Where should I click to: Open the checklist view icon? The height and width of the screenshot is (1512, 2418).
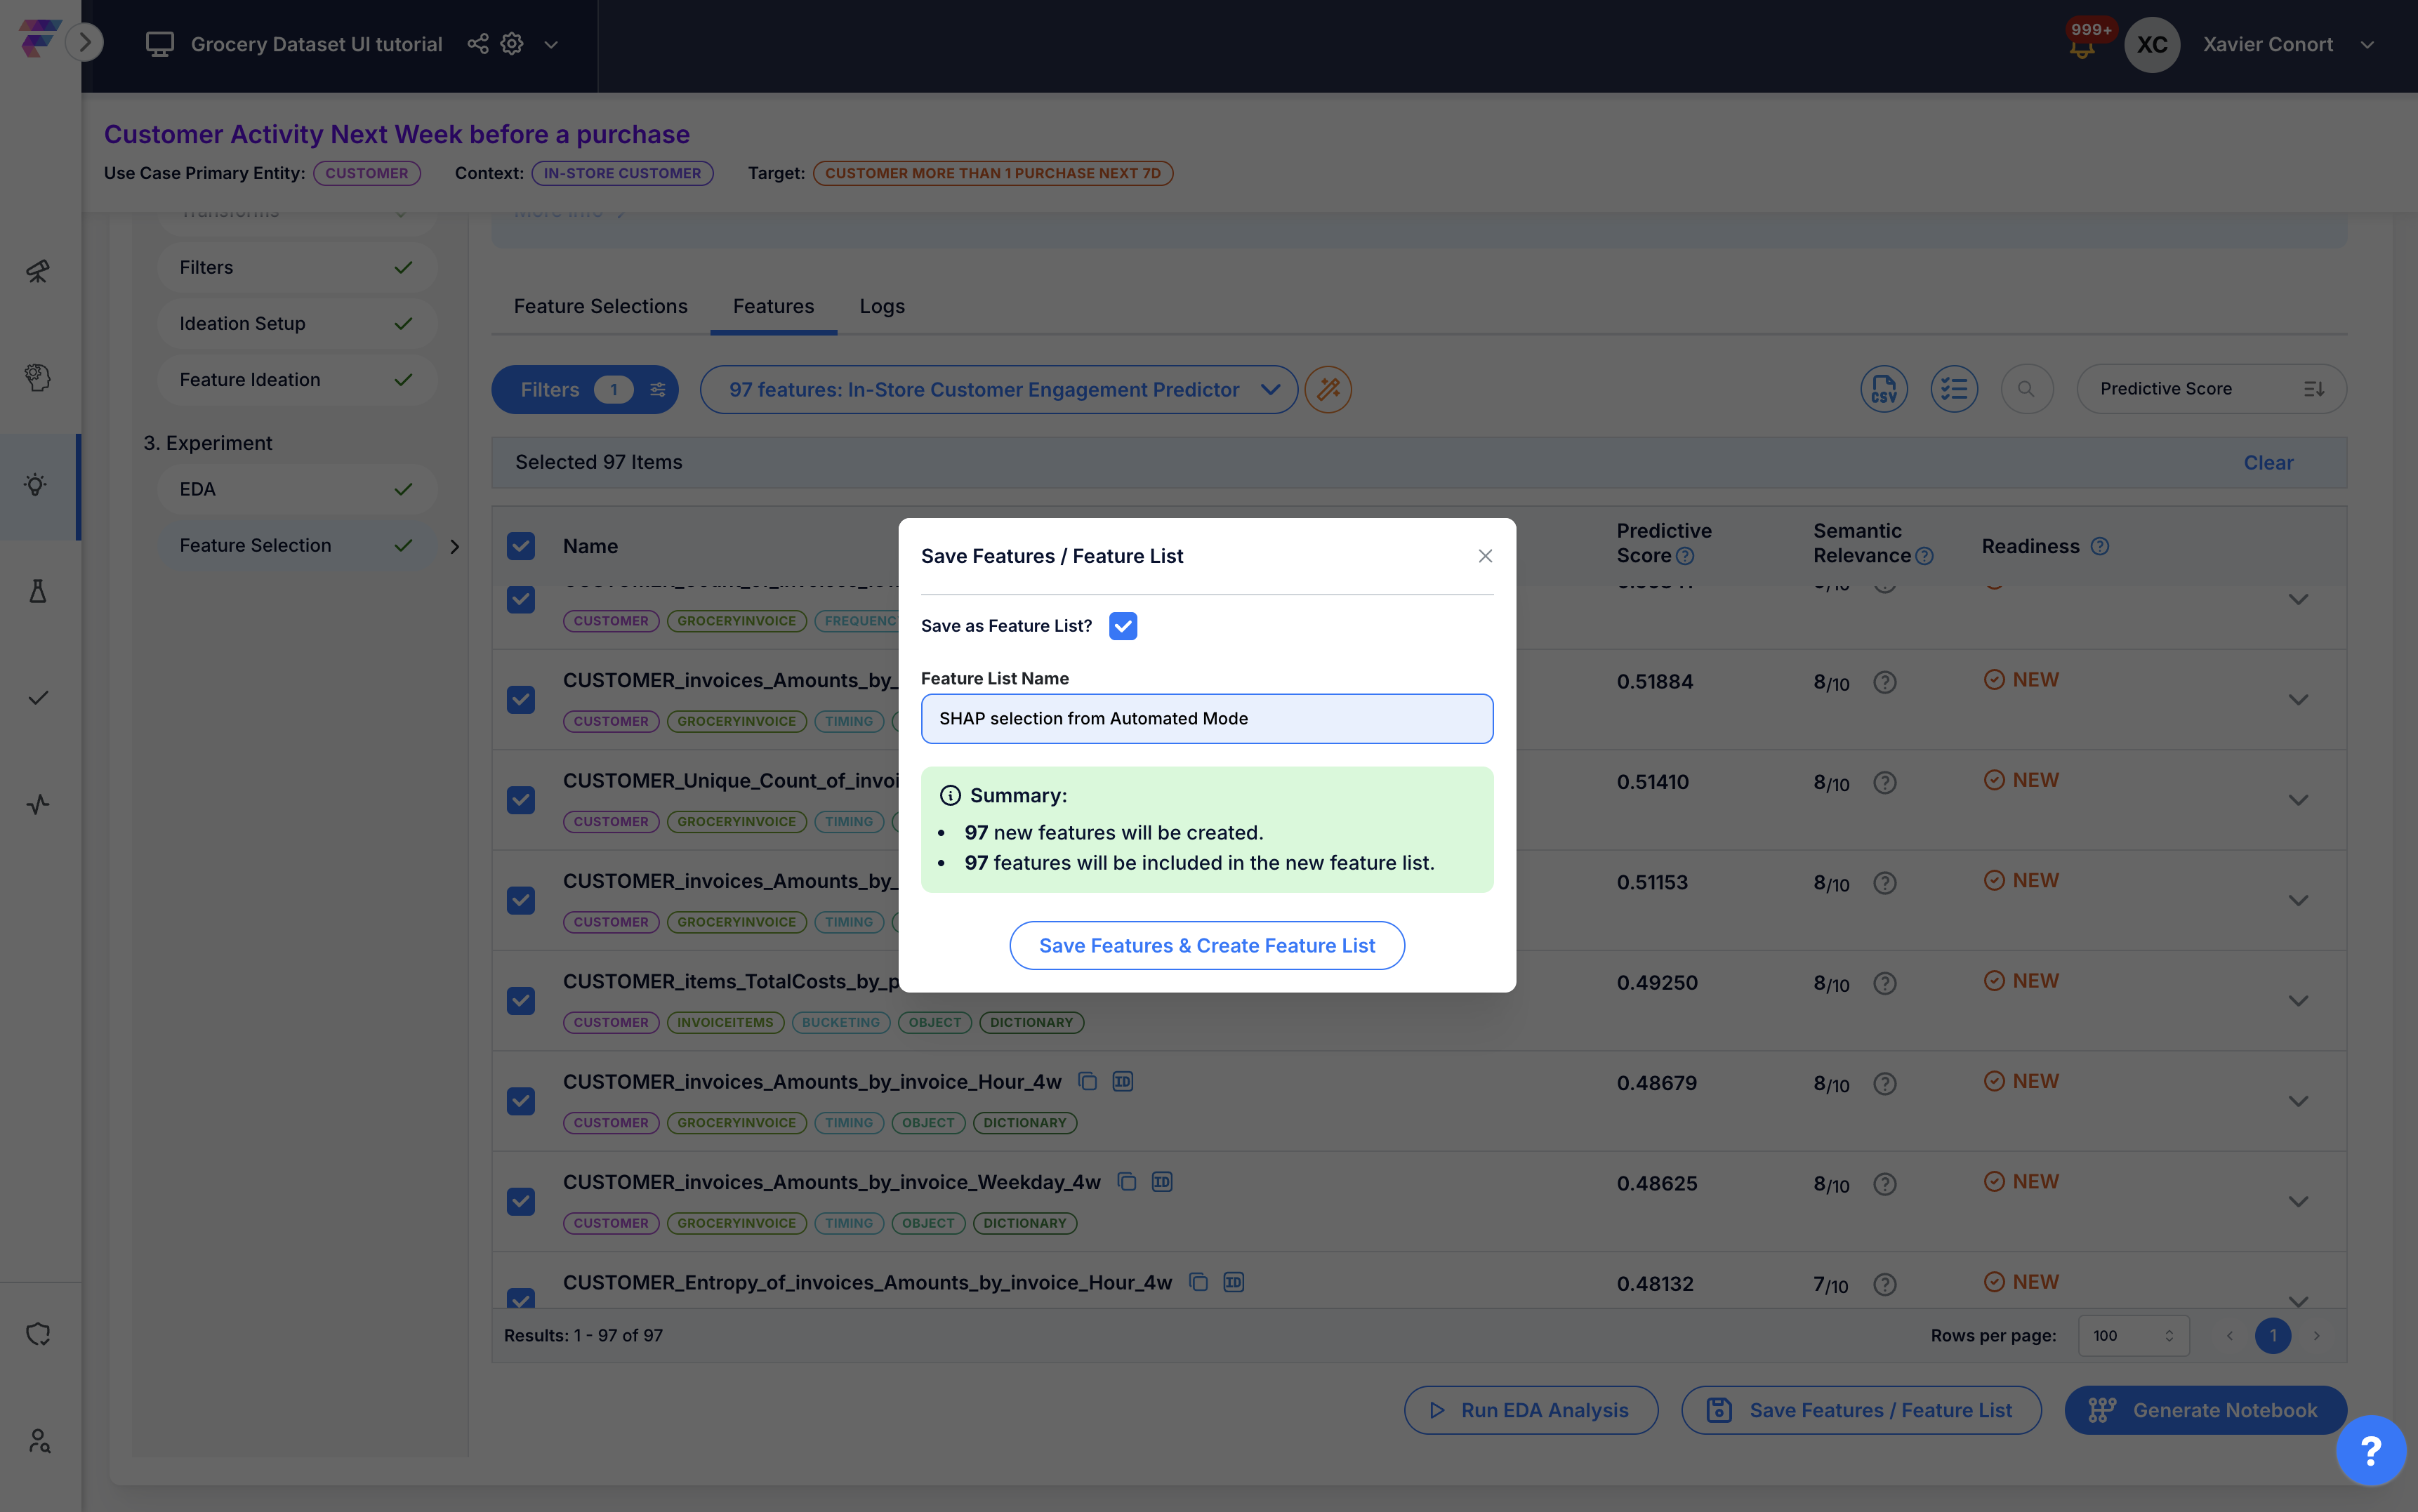[1954, 389]
